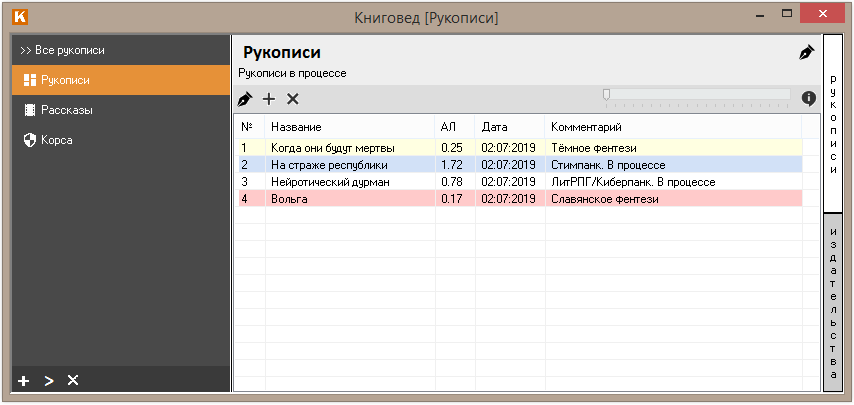Switch to the vertical издательства tab
The height and width of the screenshot is (405, 854).
[834, 302]
